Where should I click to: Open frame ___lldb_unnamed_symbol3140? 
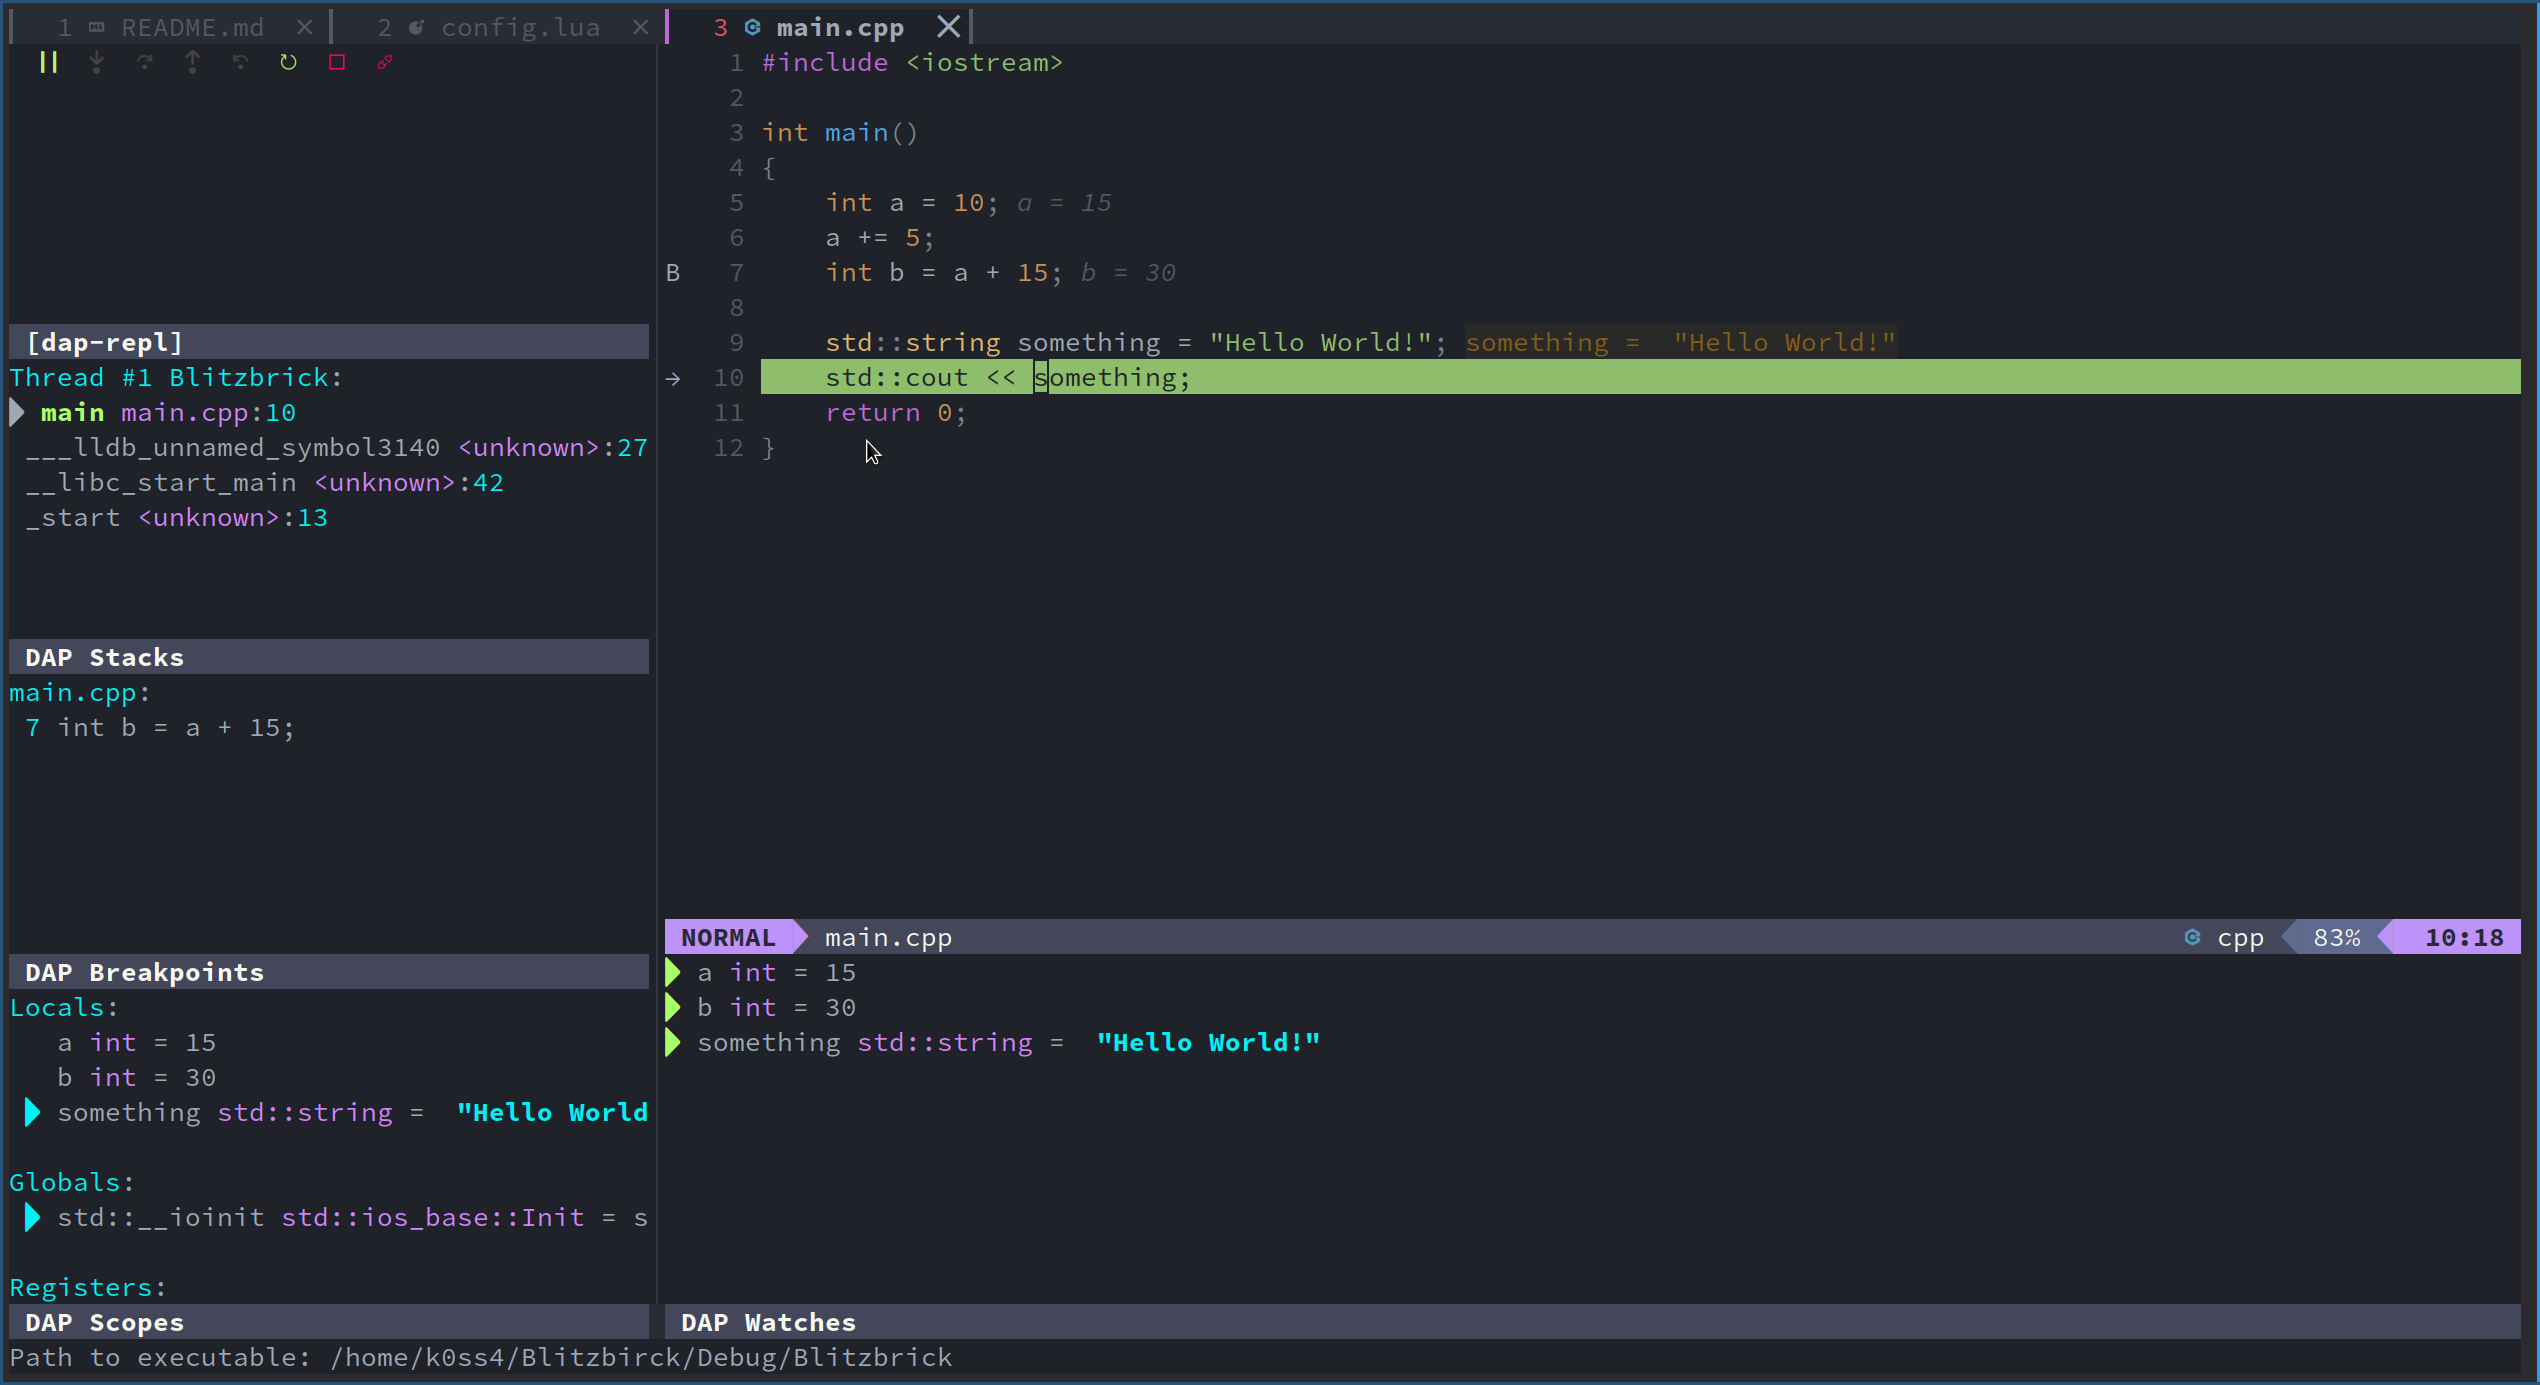tap(336, 447)
